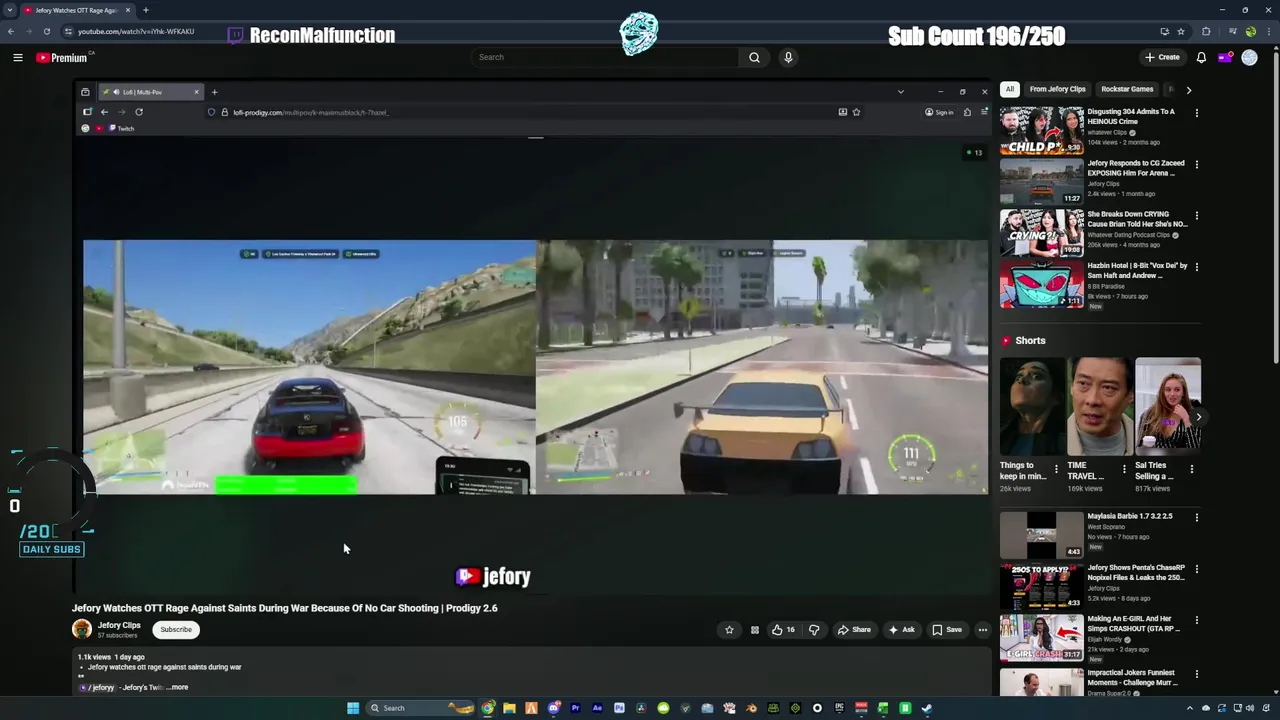Viewport: 1280px width, 720px height.
Task: Open options for Hazbin Hotel video
Action: (1196, 267)
